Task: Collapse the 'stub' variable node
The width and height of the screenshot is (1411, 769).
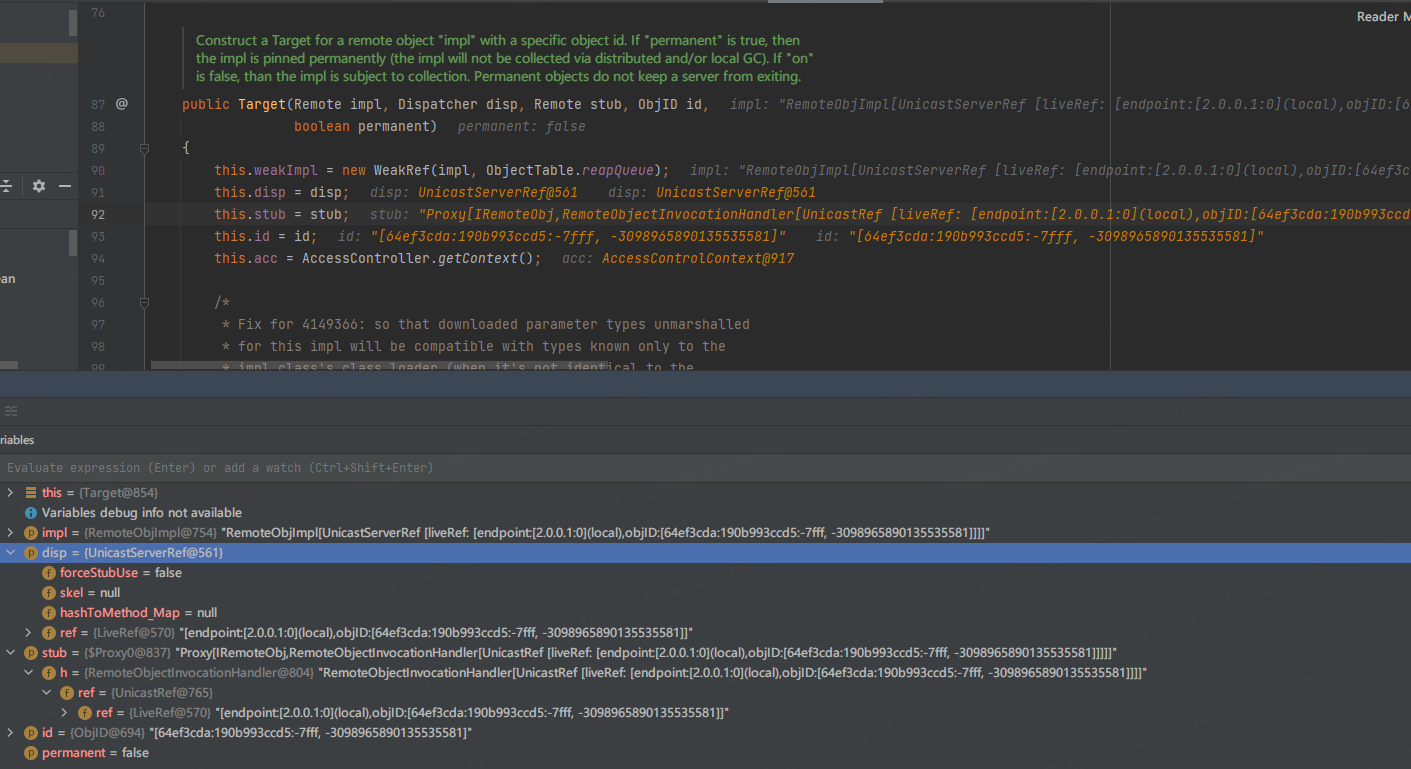Action: [11, 653]
